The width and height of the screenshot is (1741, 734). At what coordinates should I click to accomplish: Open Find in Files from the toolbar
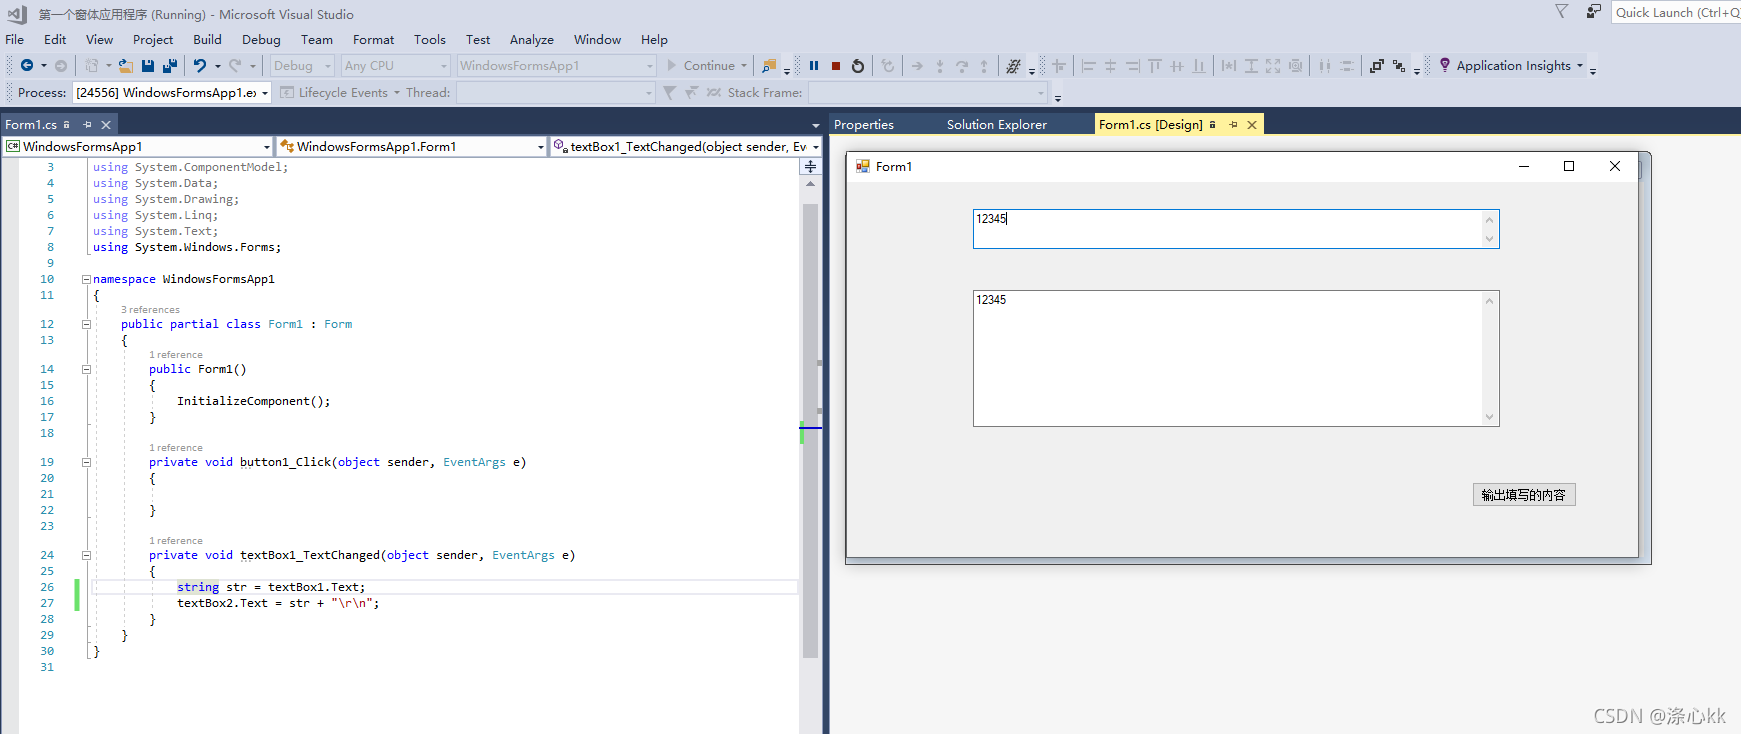(769, 66)
